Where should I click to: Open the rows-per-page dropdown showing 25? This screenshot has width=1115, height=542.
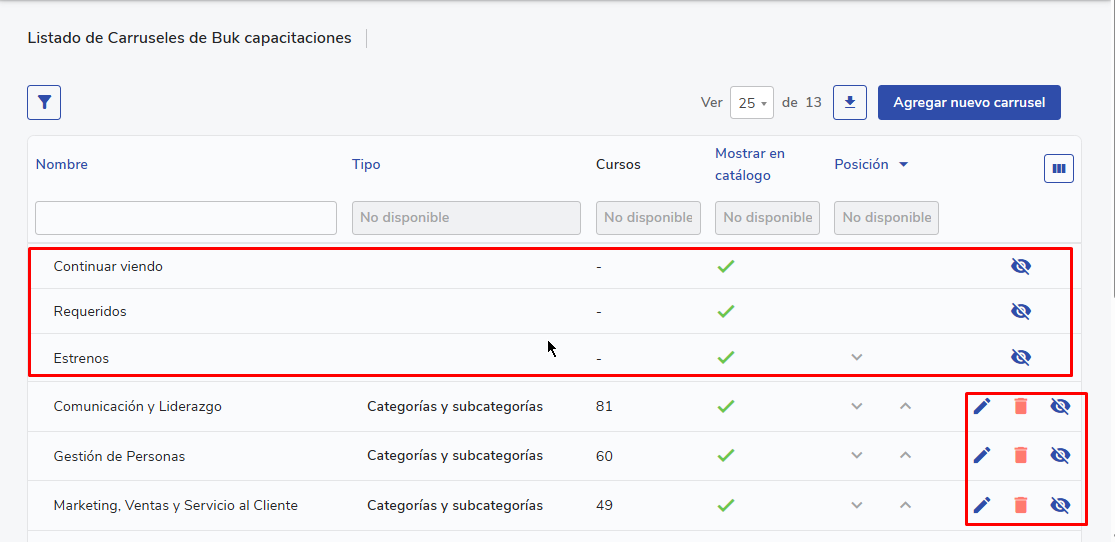click(x=751, y=103)
